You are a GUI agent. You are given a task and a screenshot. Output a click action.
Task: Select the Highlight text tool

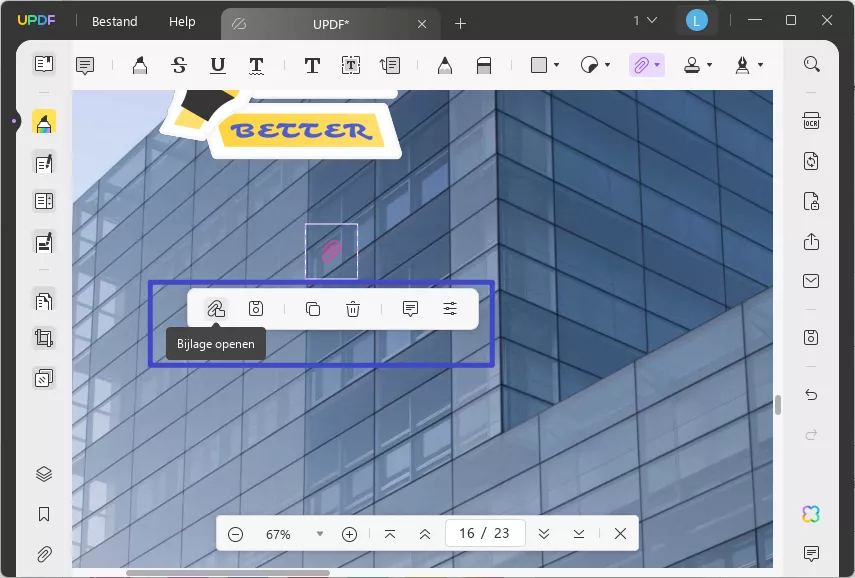(x=139, y=65)
